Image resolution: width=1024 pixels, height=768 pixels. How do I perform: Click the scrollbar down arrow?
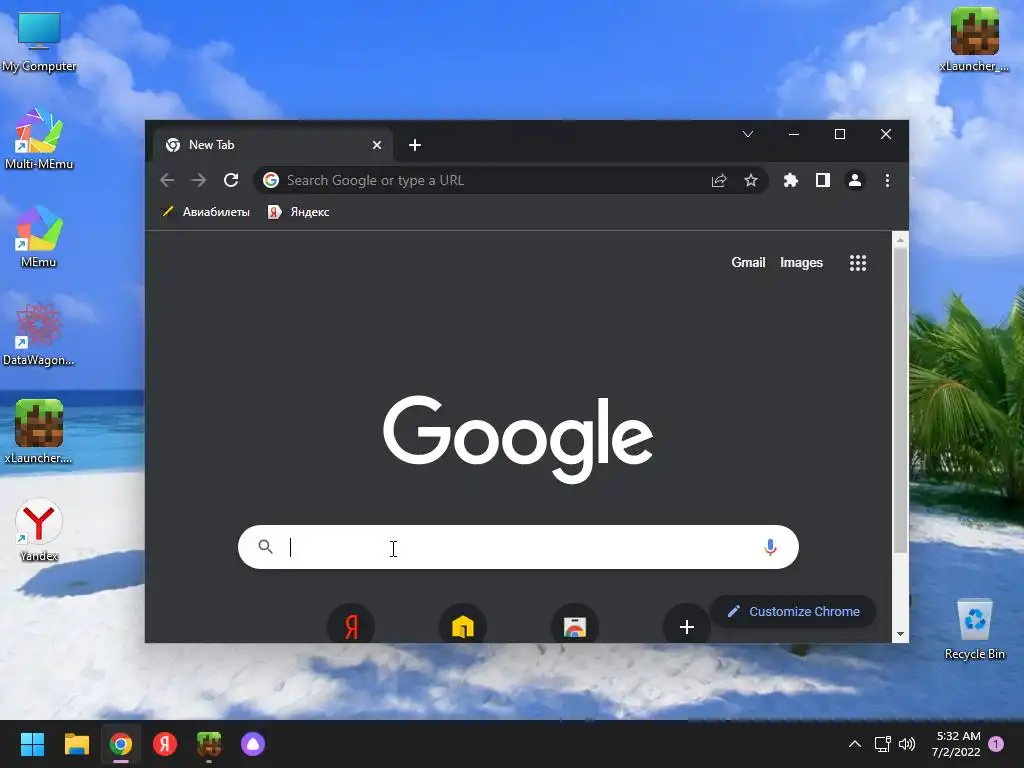click(x=900, y=633)
